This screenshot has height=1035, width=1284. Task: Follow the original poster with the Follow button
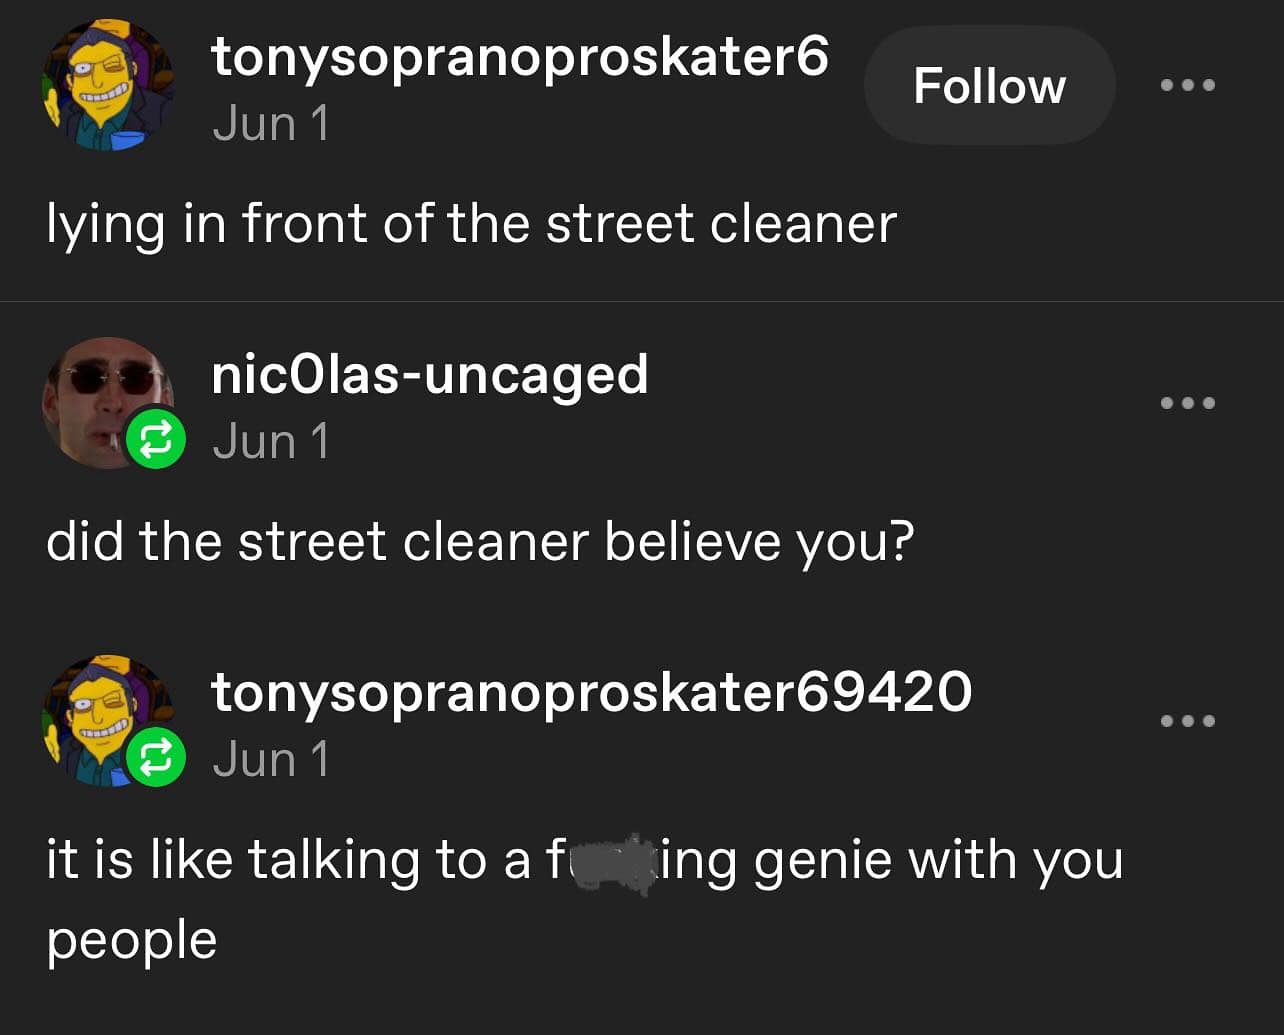(x=989, y=86)
